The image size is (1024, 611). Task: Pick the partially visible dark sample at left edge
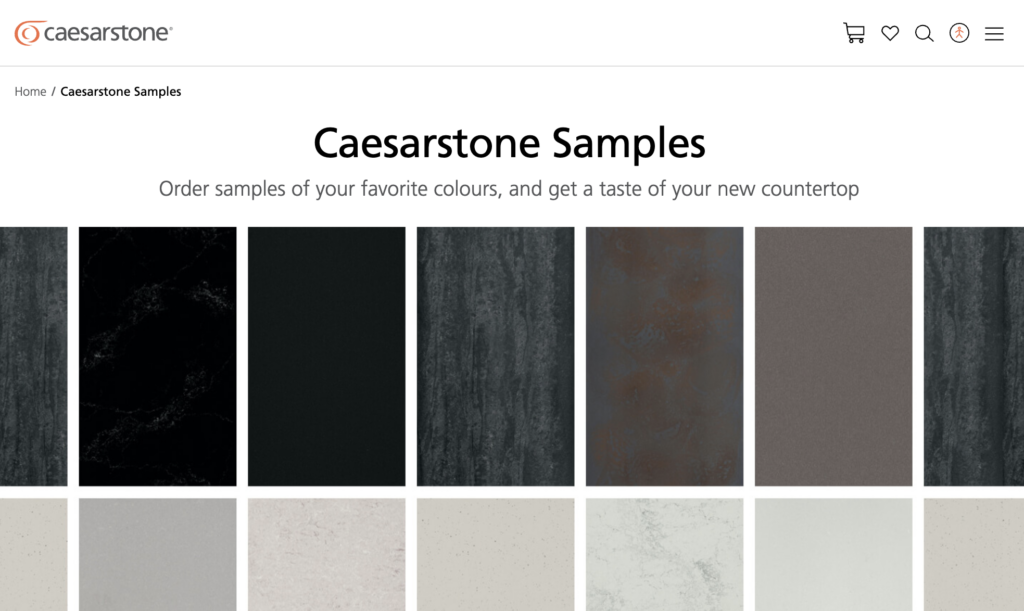[x=33, y=356]
